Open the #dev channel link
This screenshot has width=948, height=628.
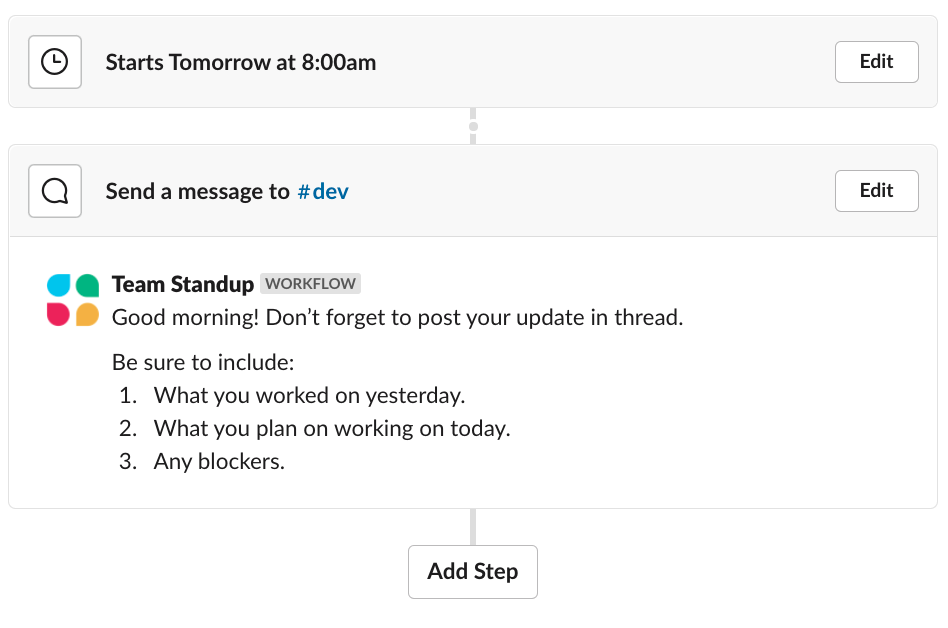[323, 191]
